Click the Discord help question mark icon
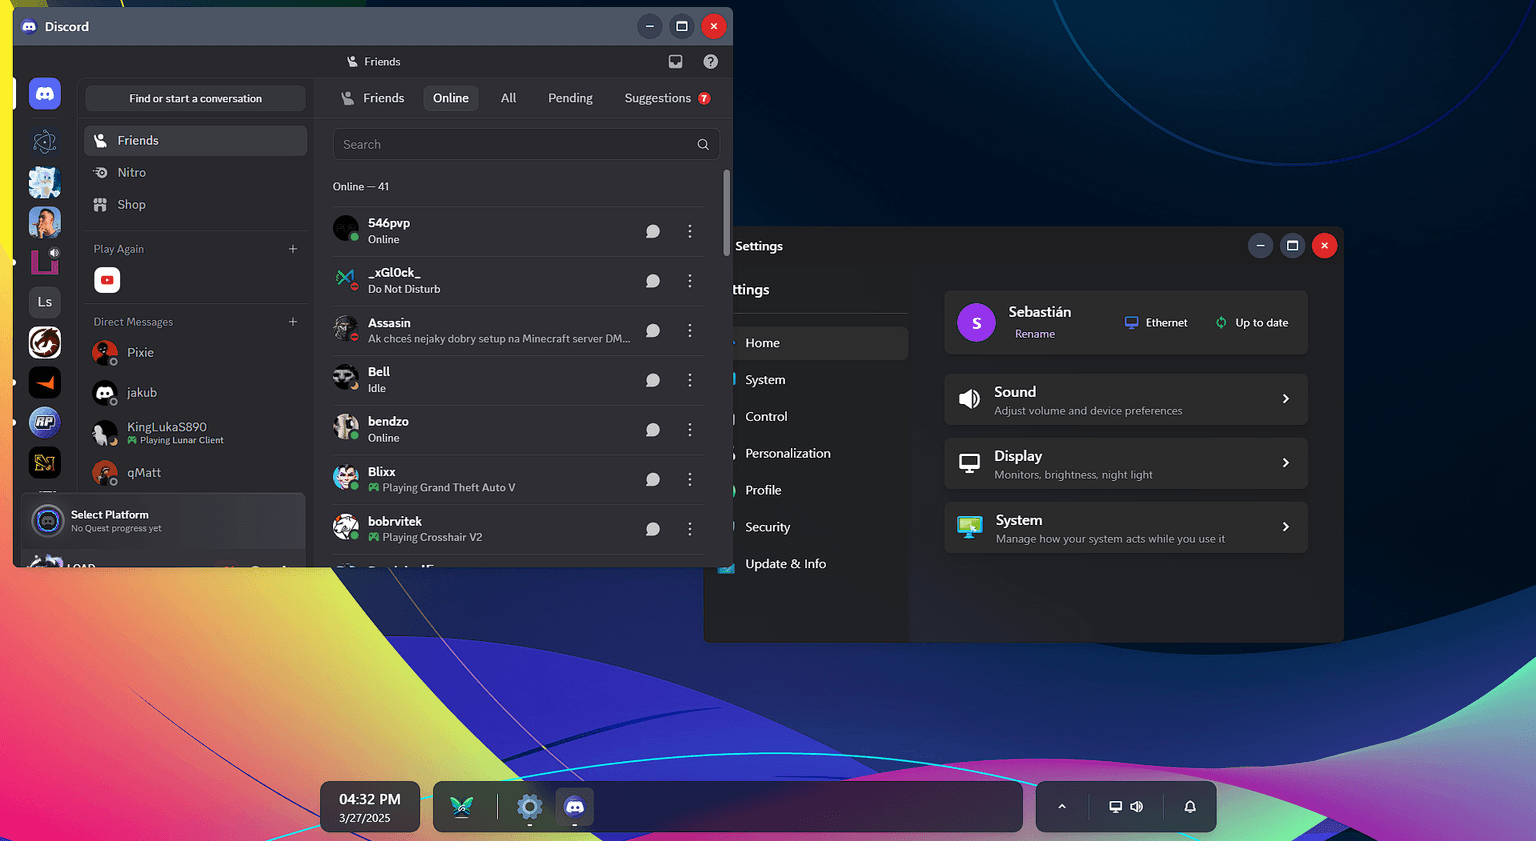 [x=710, y=62]
